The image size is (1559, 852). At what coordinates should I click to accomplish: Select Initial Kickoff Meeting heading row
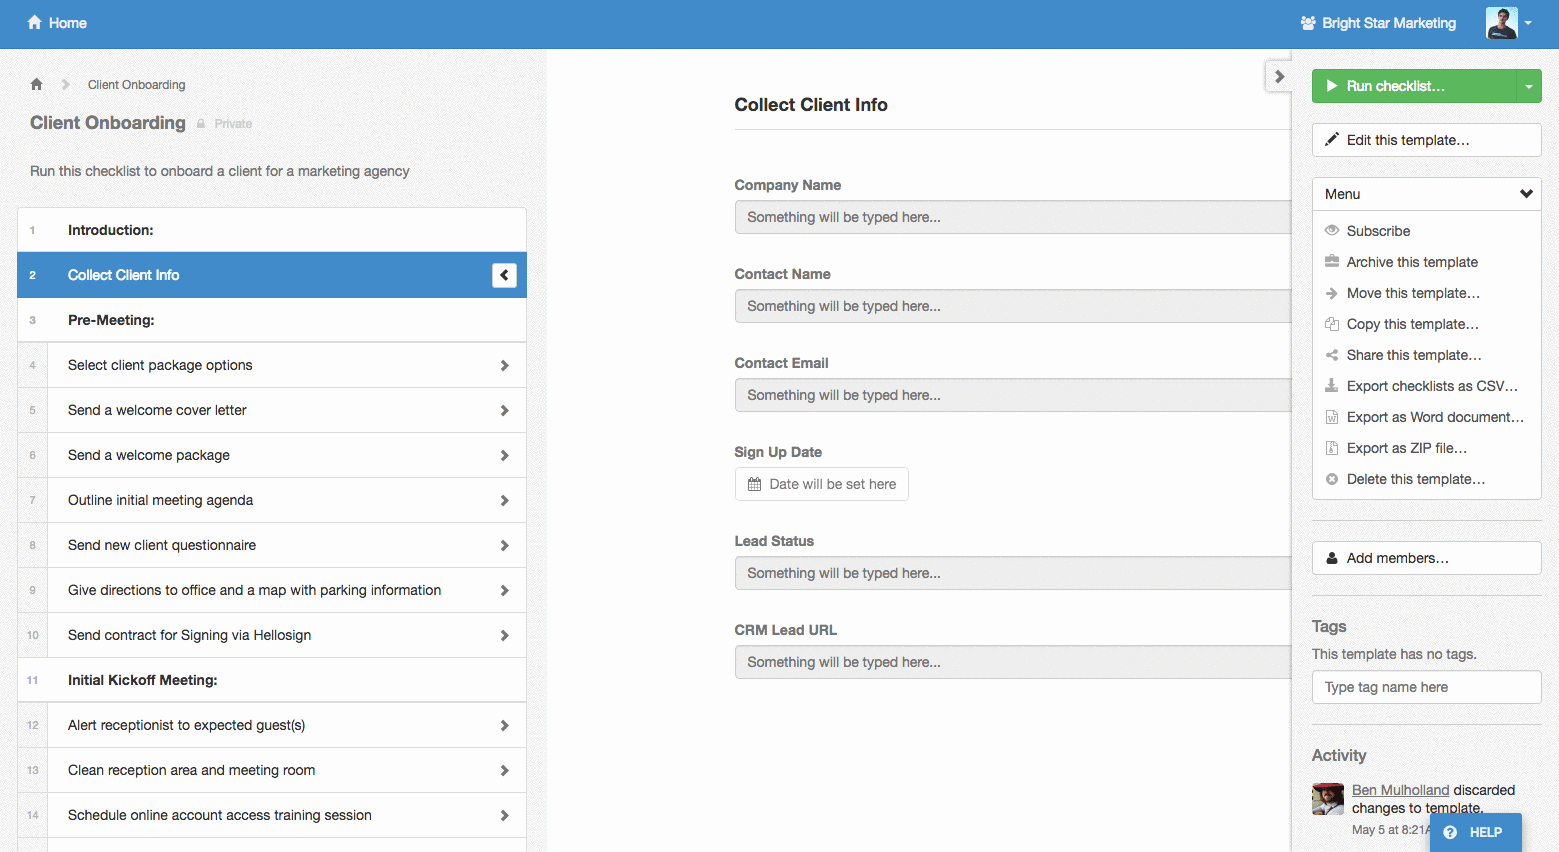click(272, 680)
